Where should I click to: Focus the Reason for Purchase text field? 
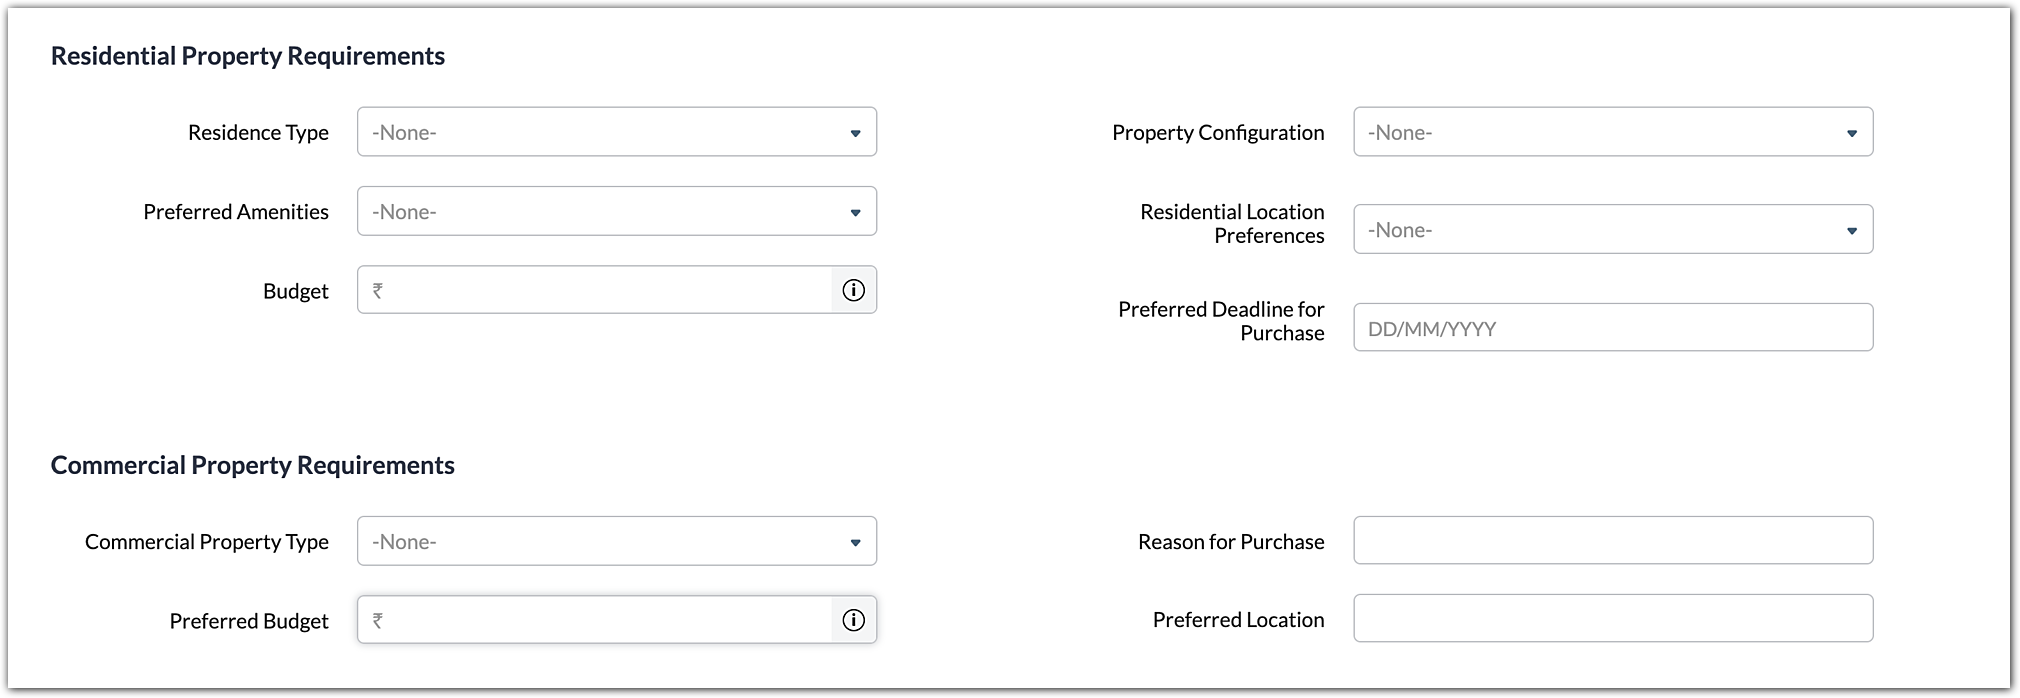point(1612,541)
